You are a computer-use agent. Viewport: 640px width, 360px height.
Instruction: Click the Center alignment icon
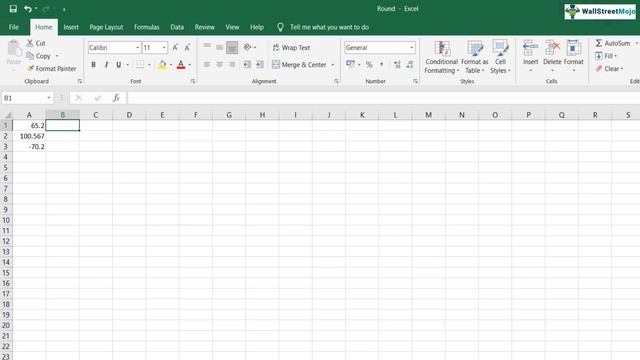point(220,64)
